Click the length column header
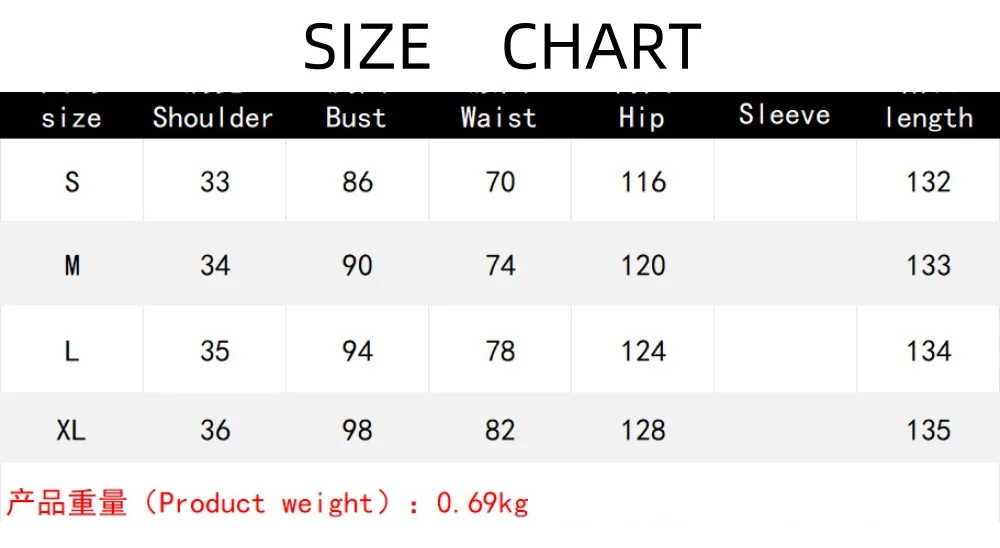Viewport: 1000px width, 548px height. 928,118
